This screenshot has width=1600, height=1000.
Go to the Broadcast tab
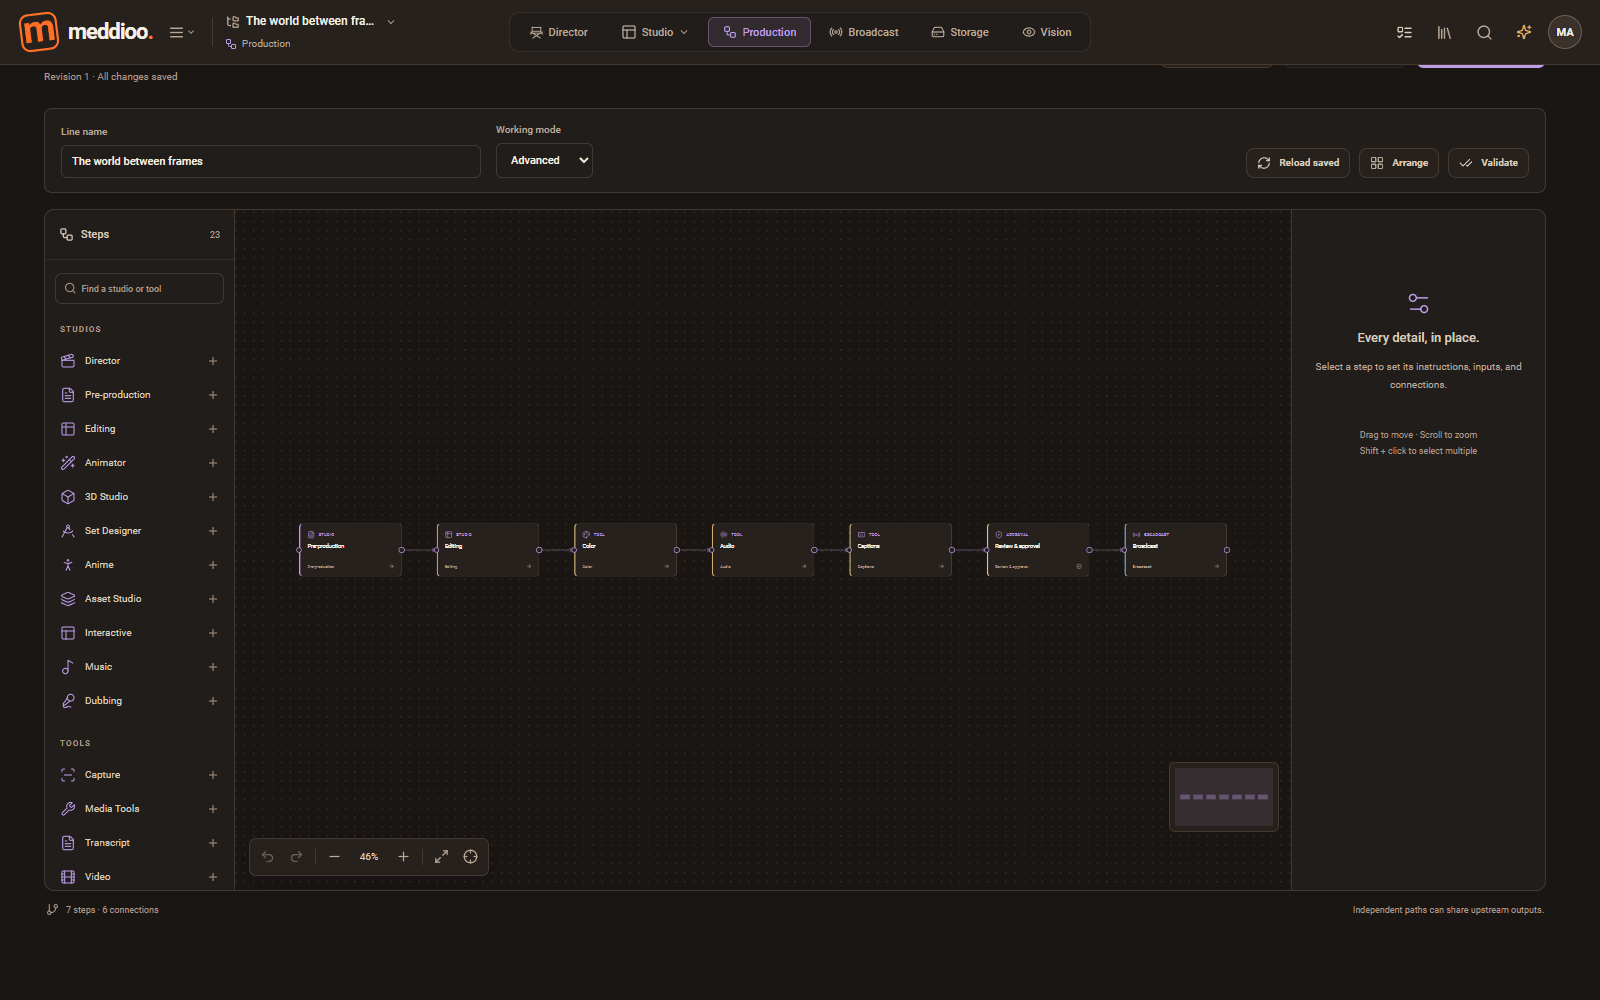863,32
